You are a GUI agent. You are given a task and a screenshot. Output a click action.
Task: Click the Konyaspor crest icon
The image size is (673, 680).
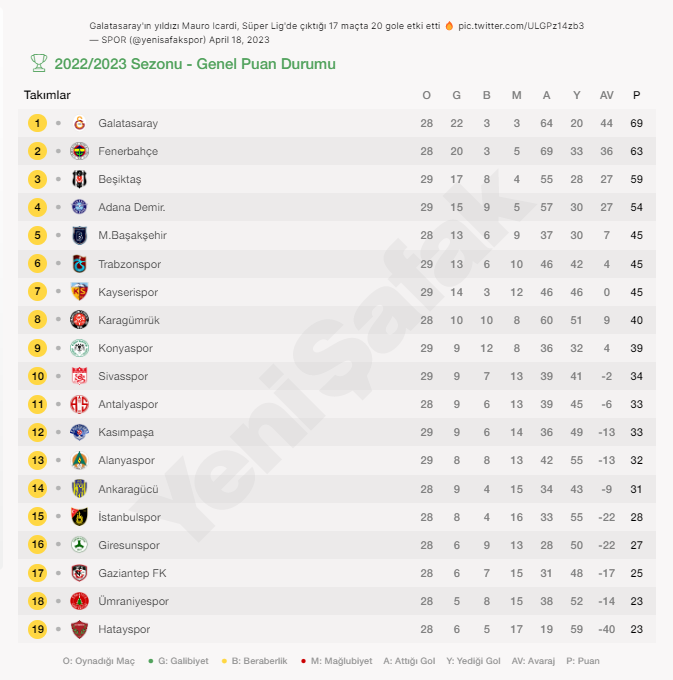tap(79, 348)
